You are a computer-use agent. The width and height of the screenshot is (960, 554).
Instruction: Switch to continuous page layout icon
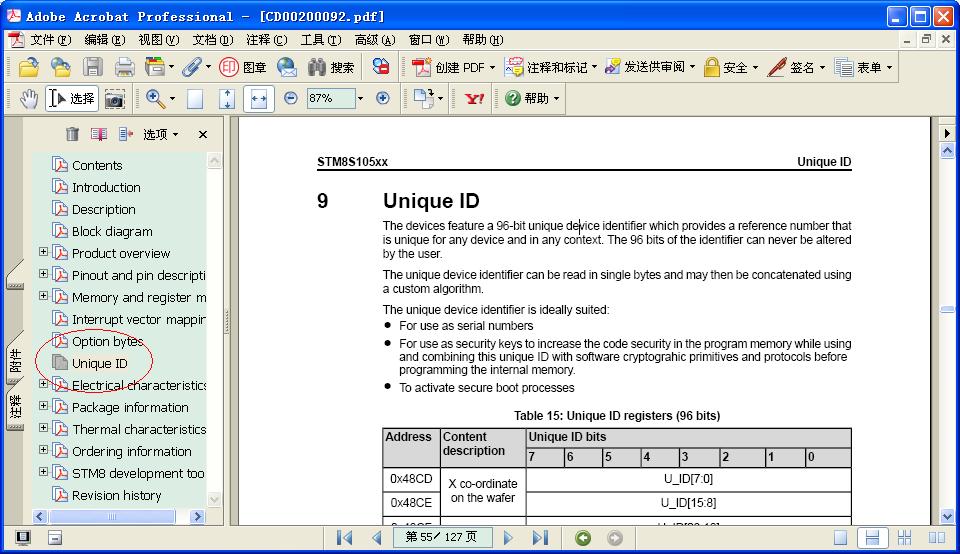point(872,537)
